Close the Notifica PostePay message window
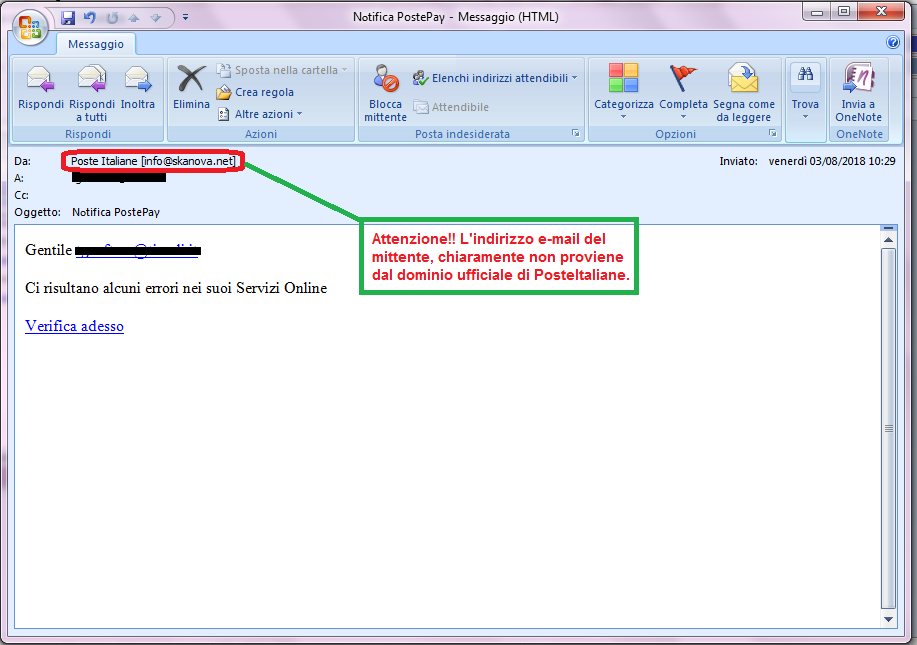Screen dimensions: 917x645 [882, 12]
